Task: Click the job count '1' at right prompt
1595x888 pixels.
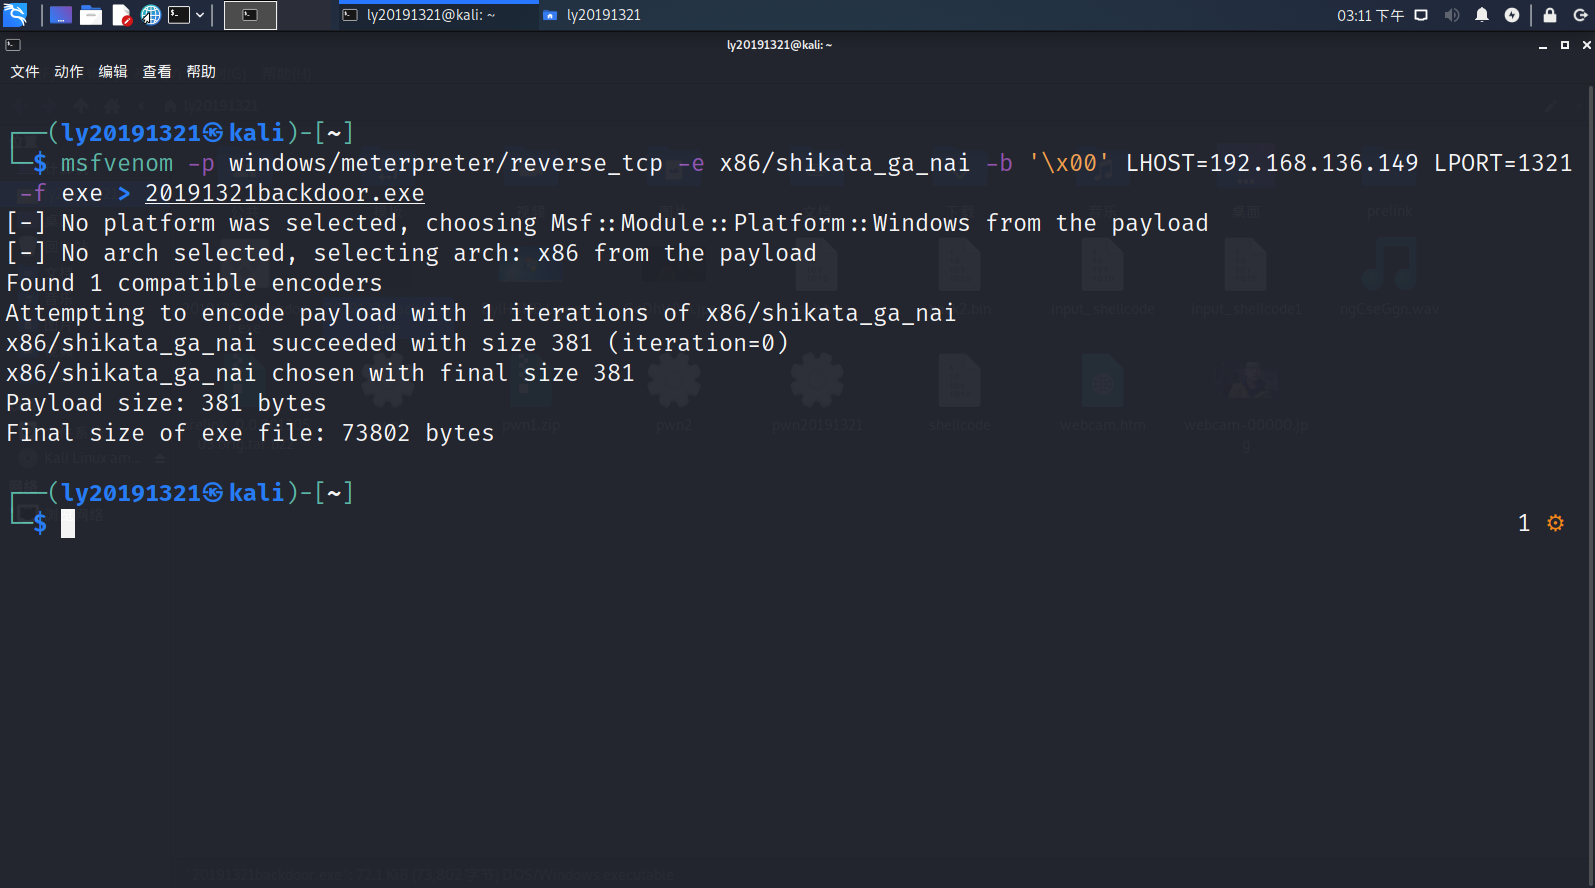Action: [1524, 523]
